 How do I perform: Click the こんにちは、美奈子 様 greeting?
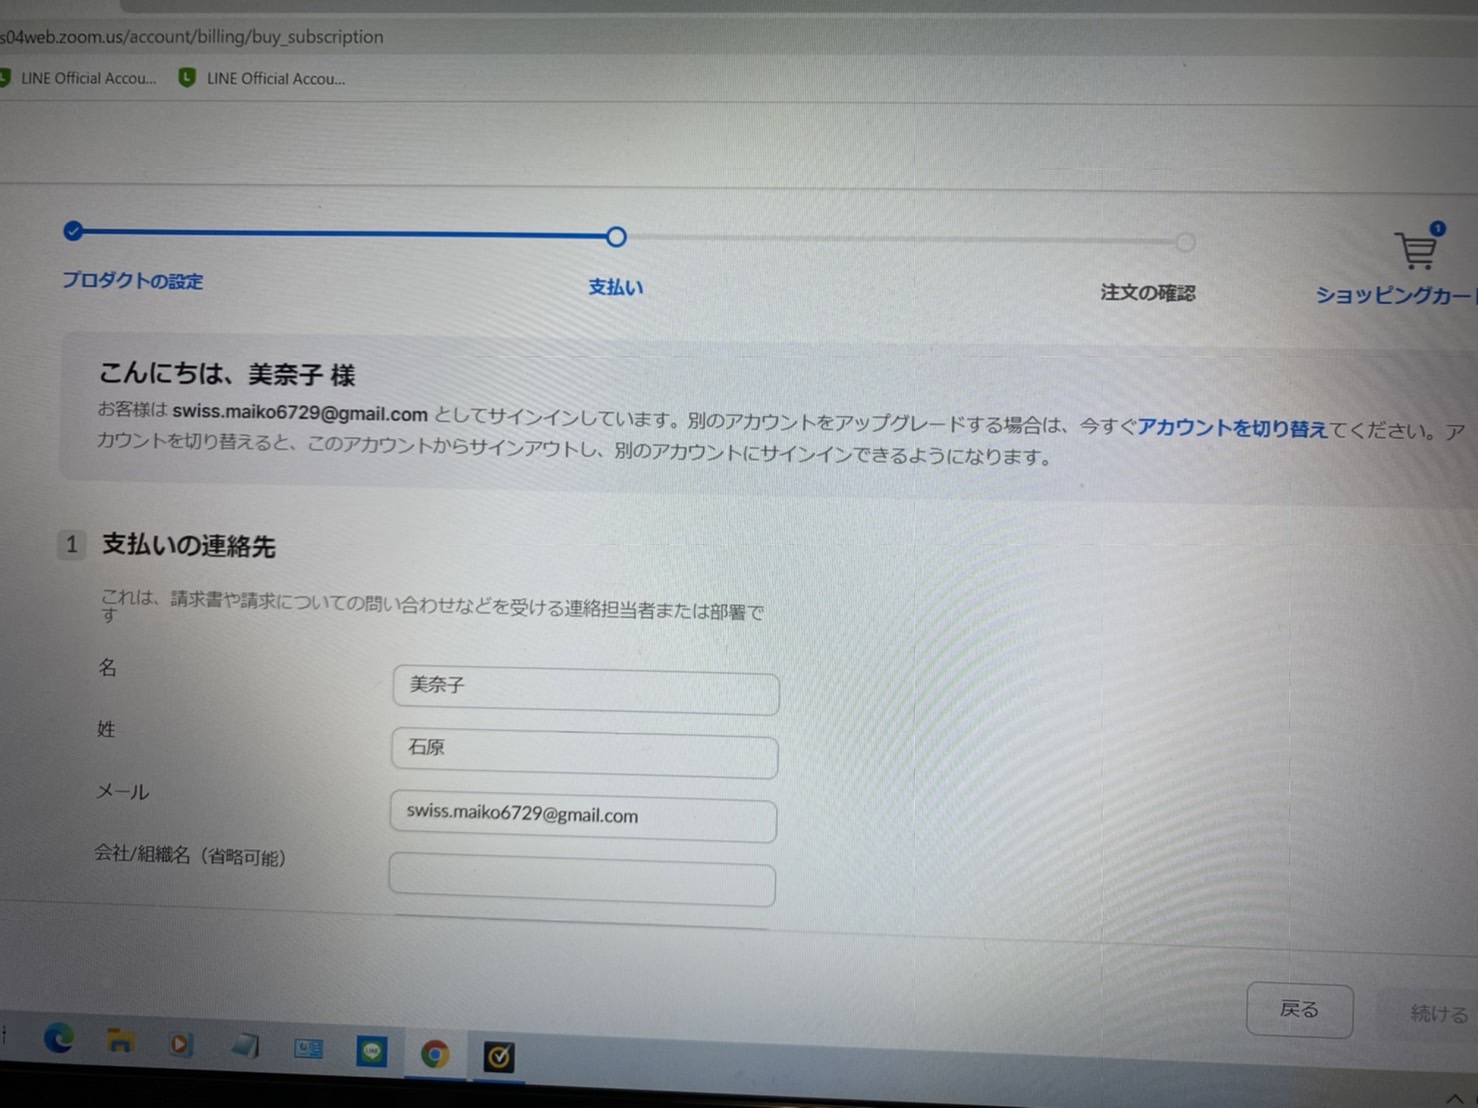[227, 374]
